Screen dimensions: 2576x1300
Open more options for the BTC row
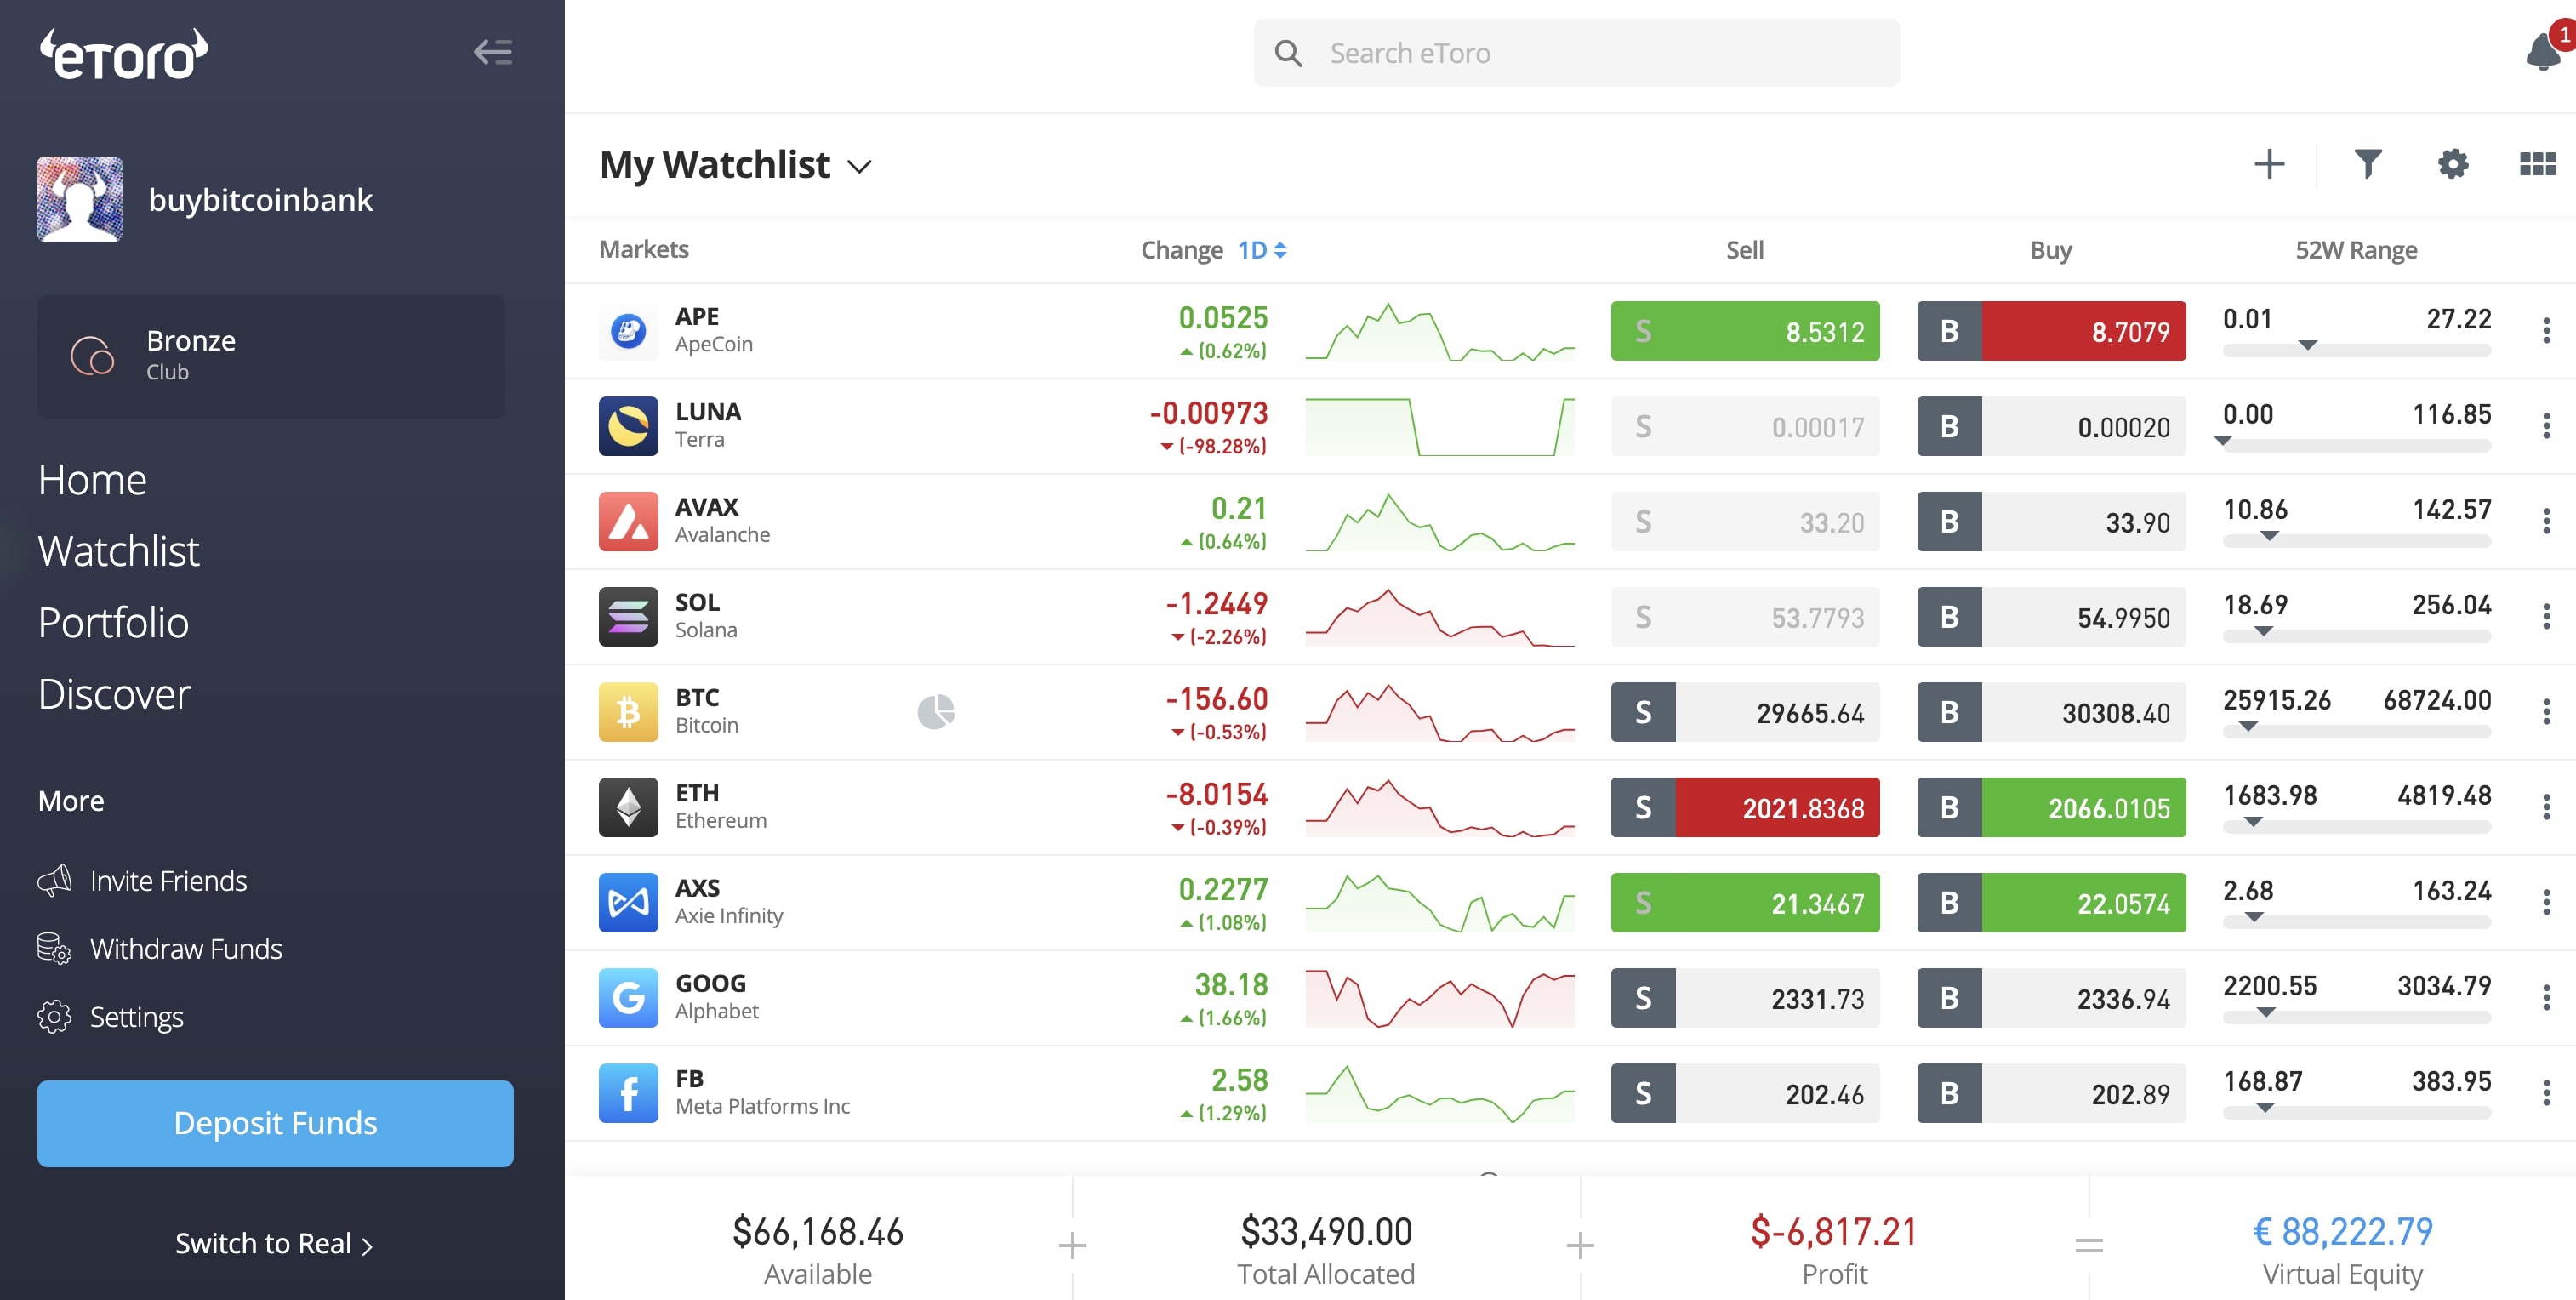[x=2546, y=712]
